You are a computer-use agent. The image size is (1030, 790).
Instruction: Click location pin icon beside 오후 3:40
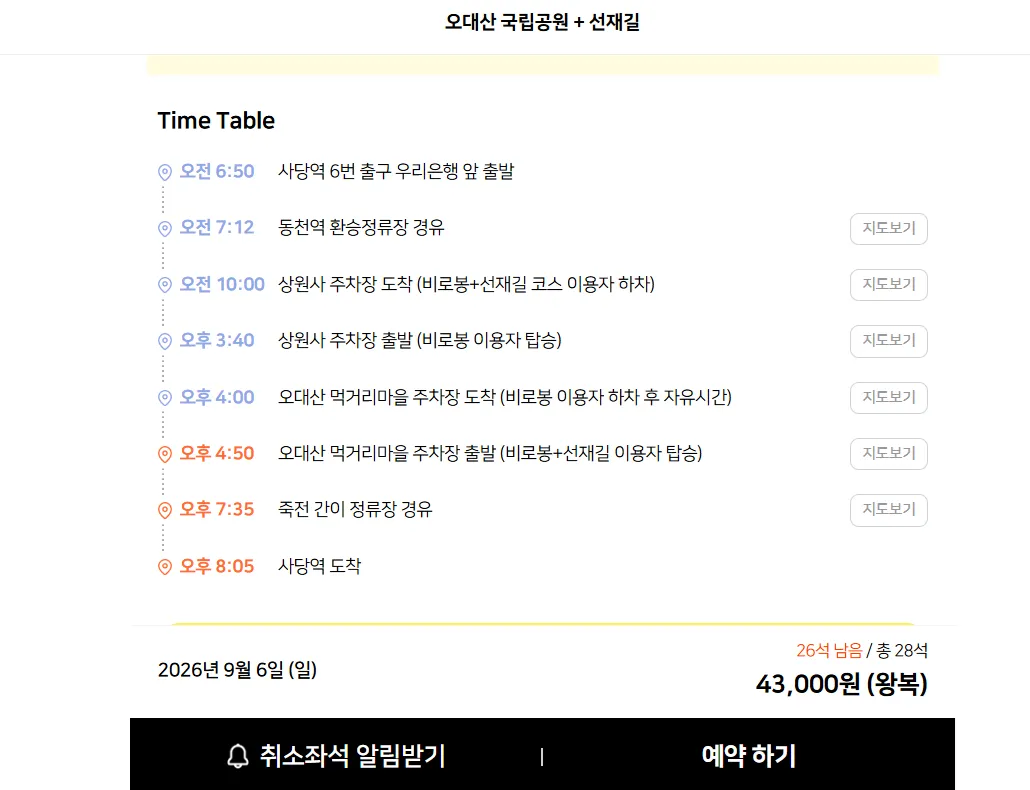[165, 341]
